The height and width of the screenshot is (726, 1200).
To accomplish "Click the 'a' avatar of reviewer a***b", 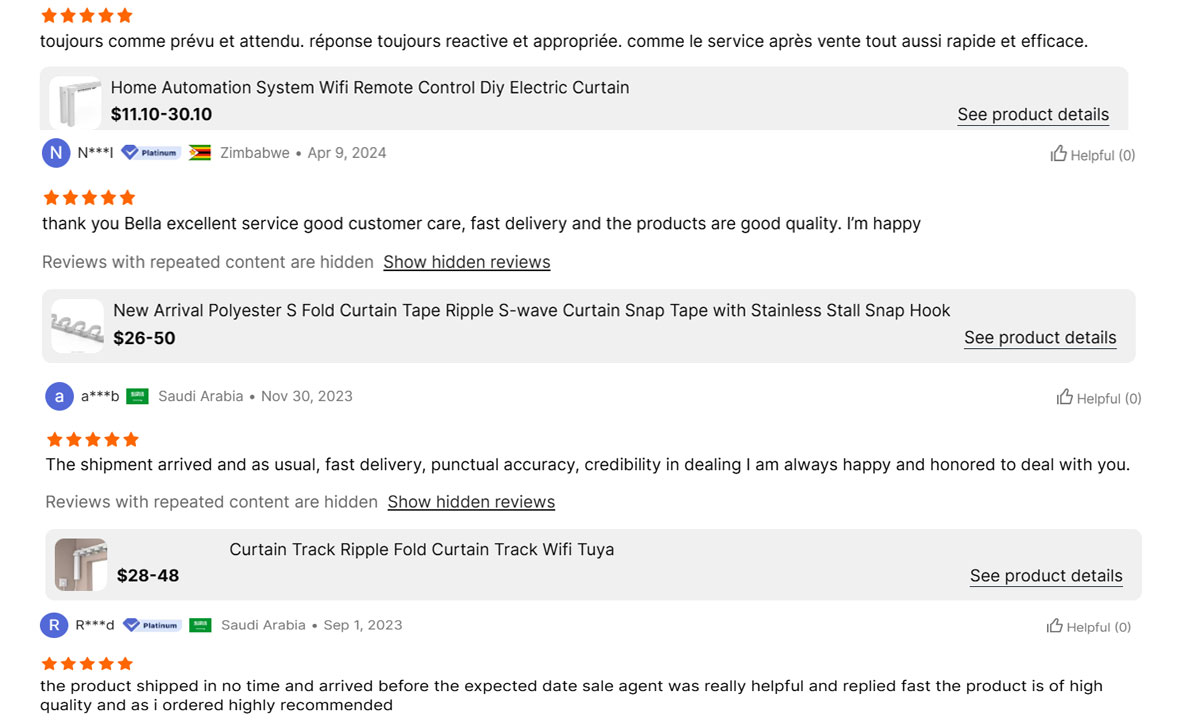I will point(59,396).
